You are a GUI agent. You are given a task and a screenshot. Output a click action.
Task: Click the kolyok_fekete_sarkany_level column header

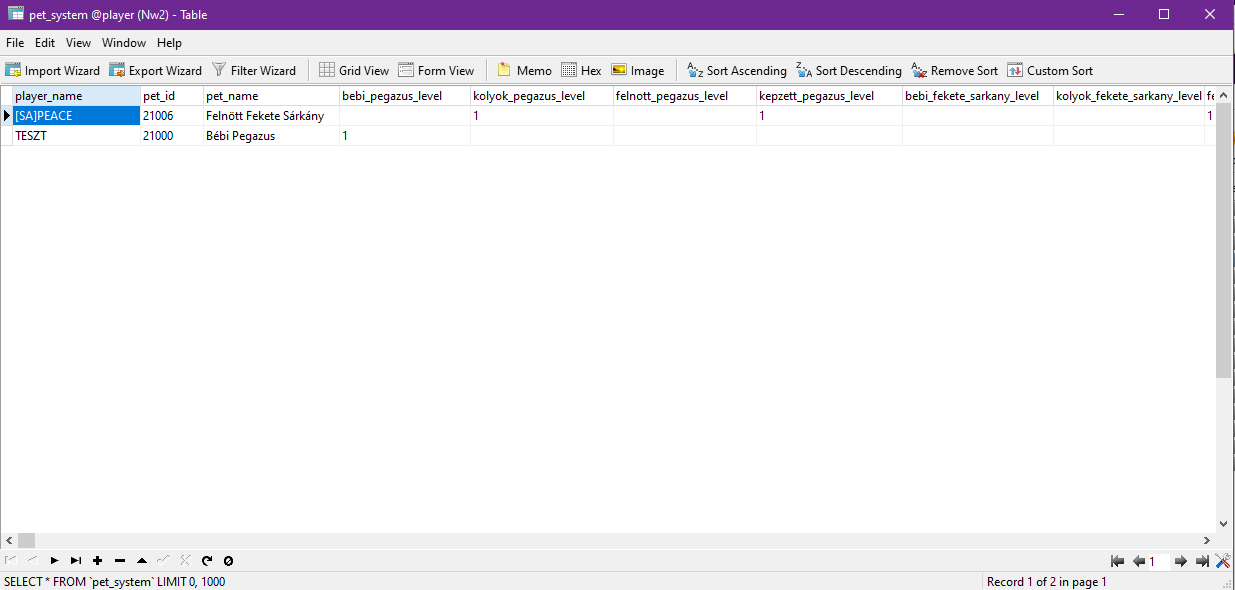click(x=1129, y=96)
